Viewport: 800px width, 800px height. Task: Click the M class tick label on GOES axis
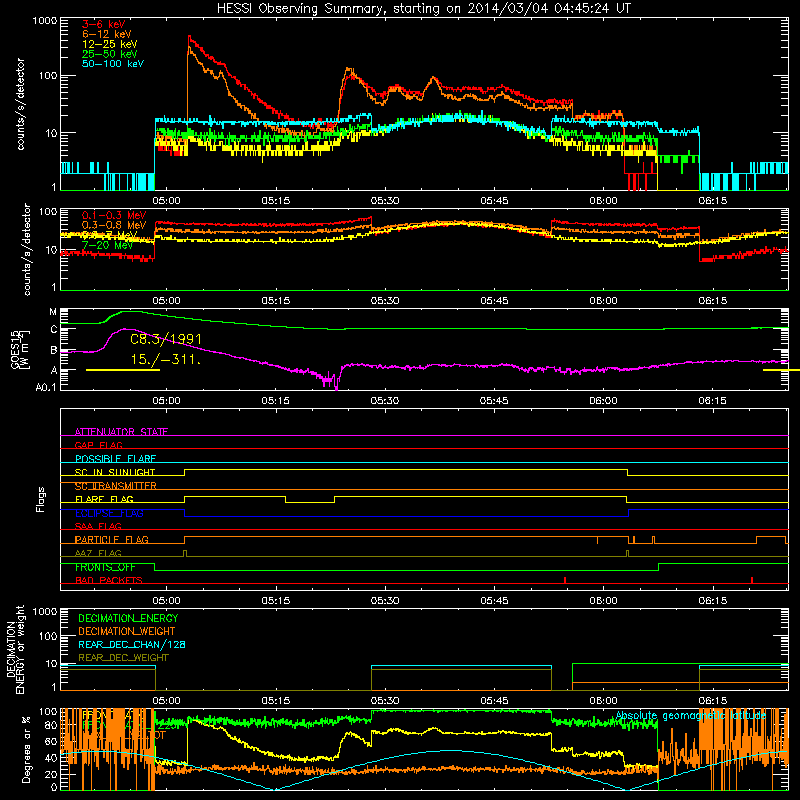pos(53,312)
